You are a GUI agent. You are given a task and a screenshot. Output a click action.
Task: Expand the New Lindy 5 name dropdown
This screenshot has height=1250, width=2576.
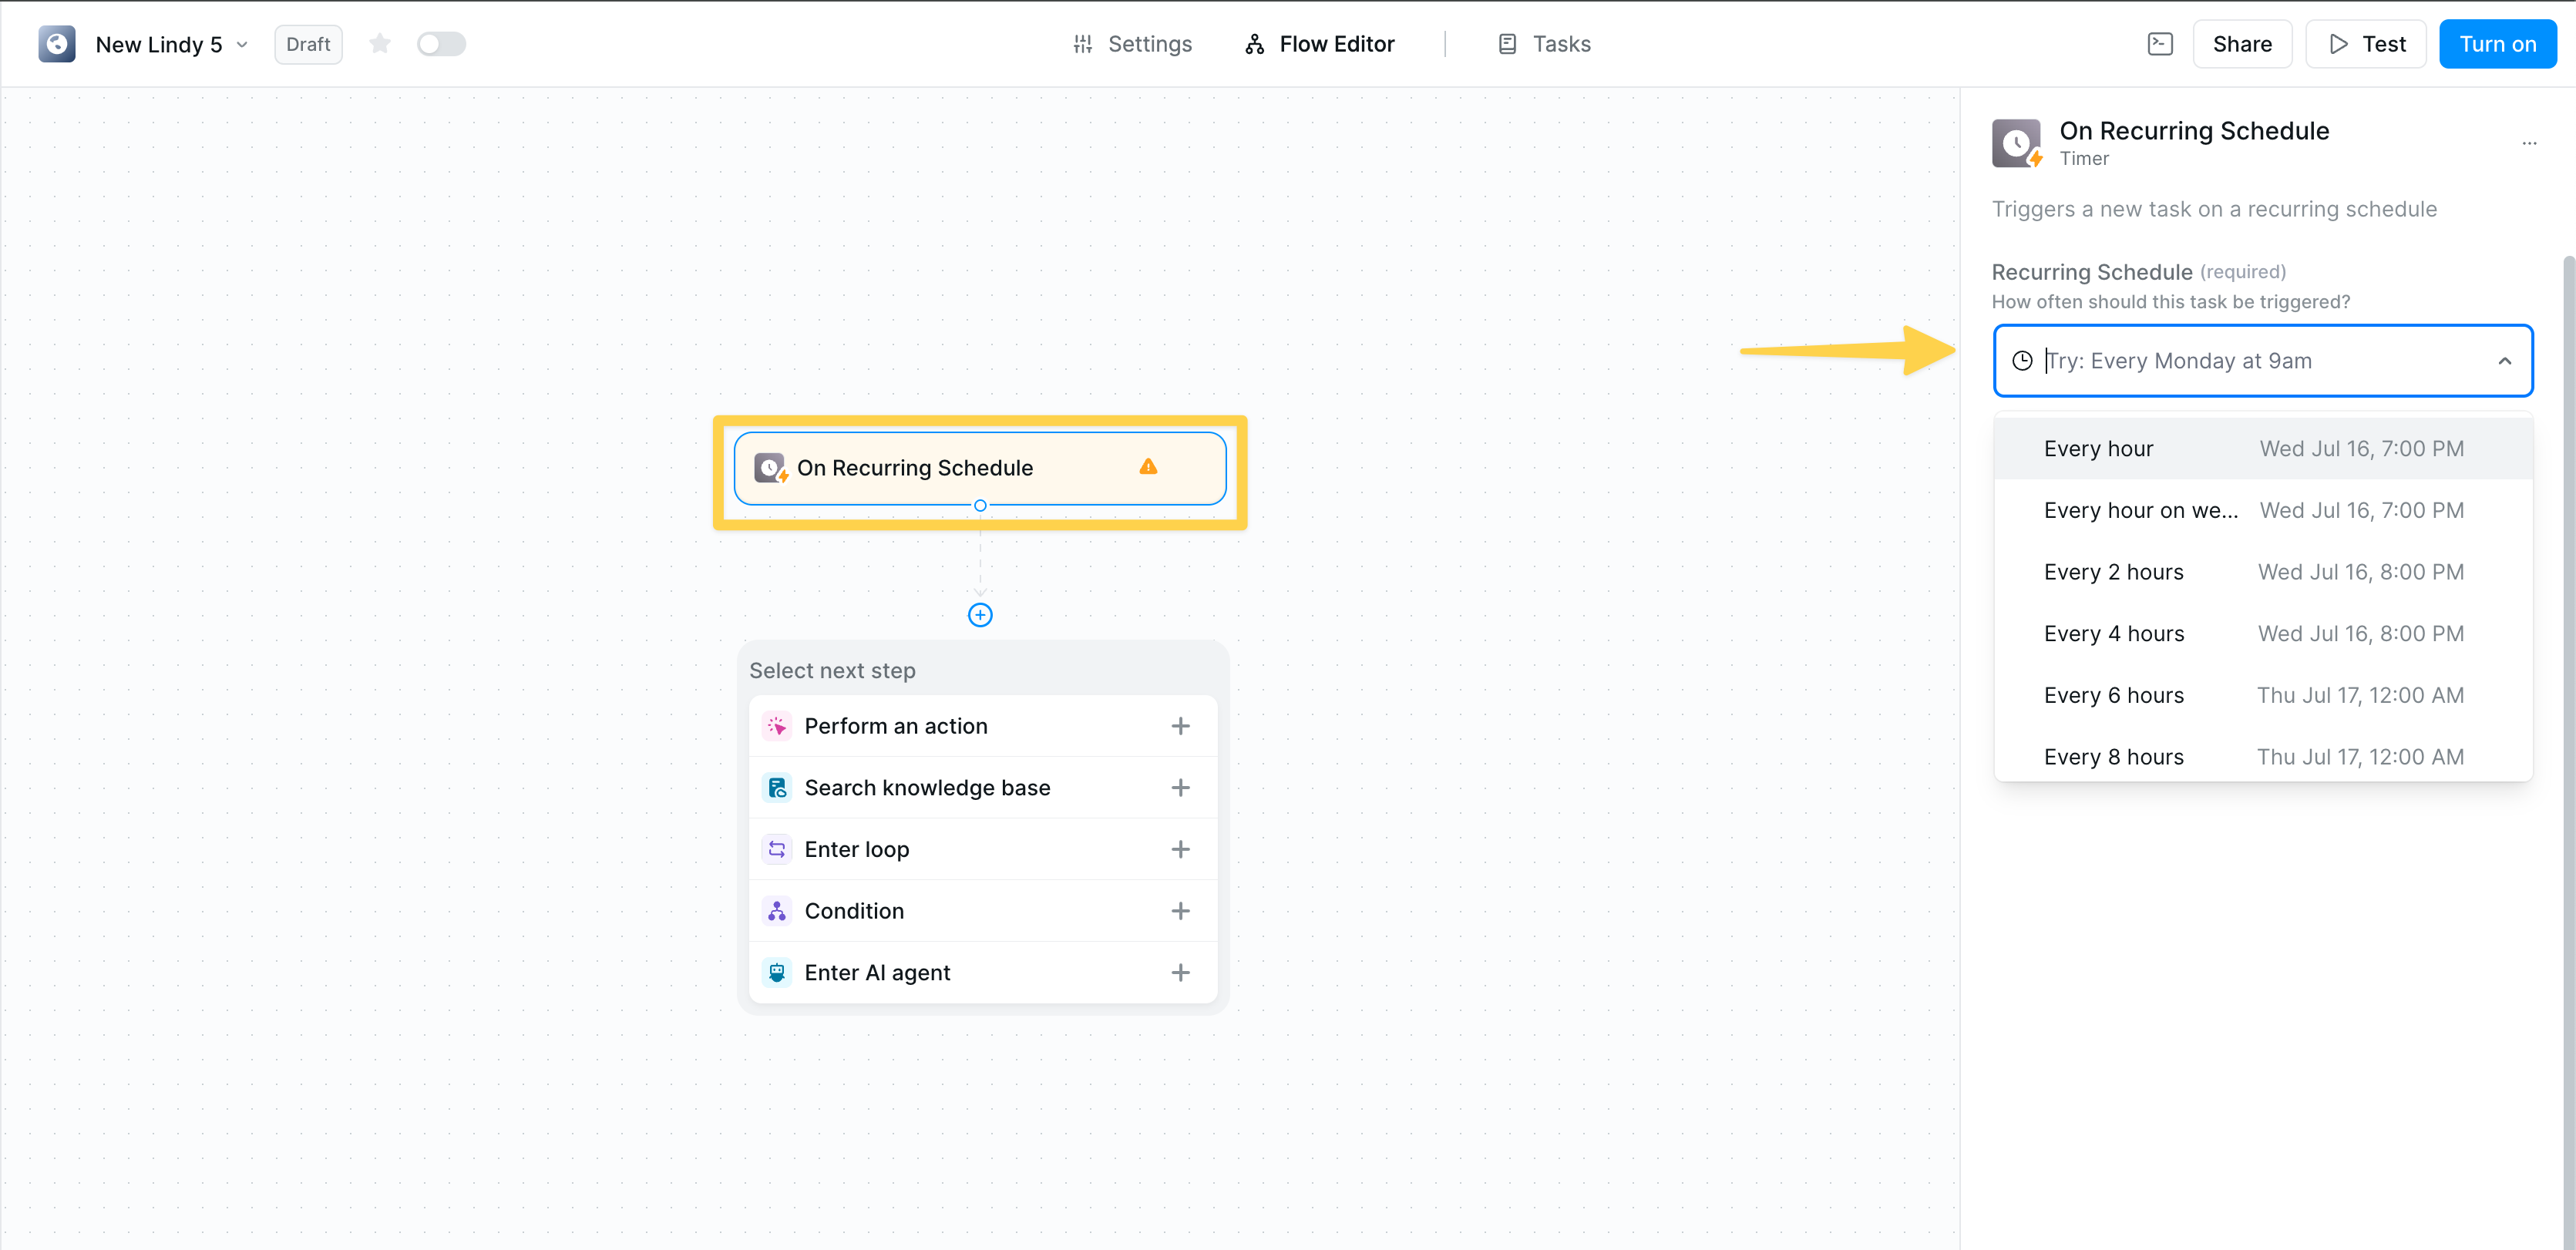pos(242,45)
